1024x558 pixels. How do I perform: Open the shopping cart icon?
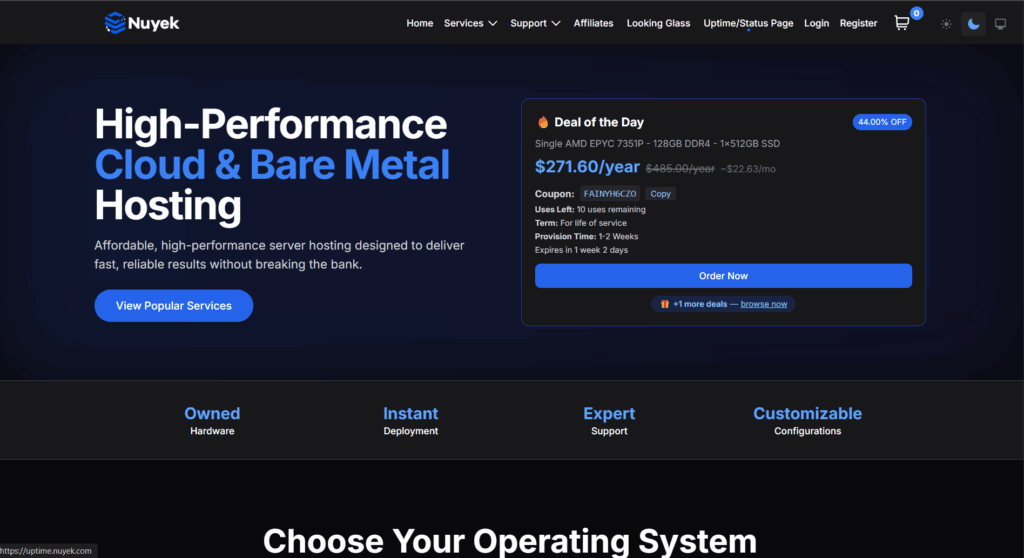[902, 24]
